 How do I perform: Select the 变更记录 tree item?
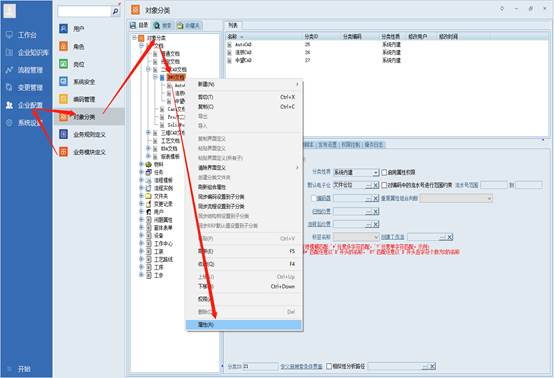click(163, 204)
